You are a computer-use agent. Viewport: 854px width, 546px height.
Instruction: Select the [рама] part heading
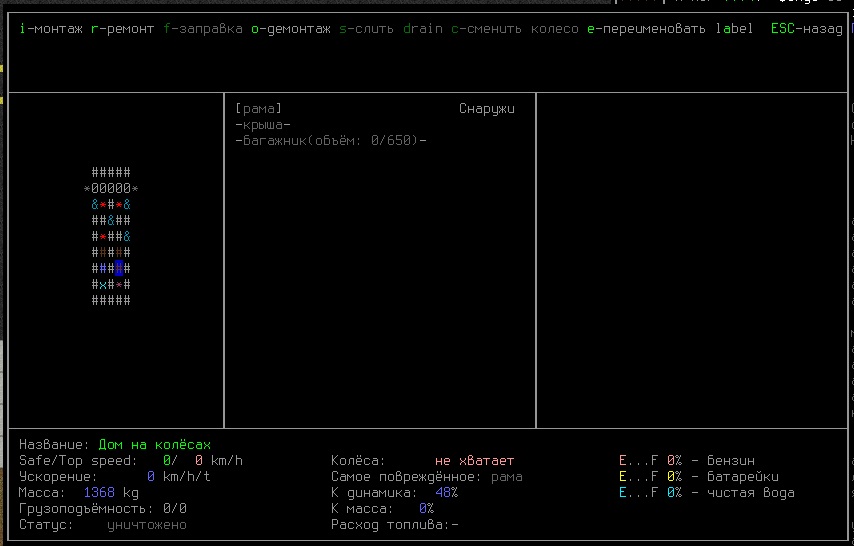[259, 108]
